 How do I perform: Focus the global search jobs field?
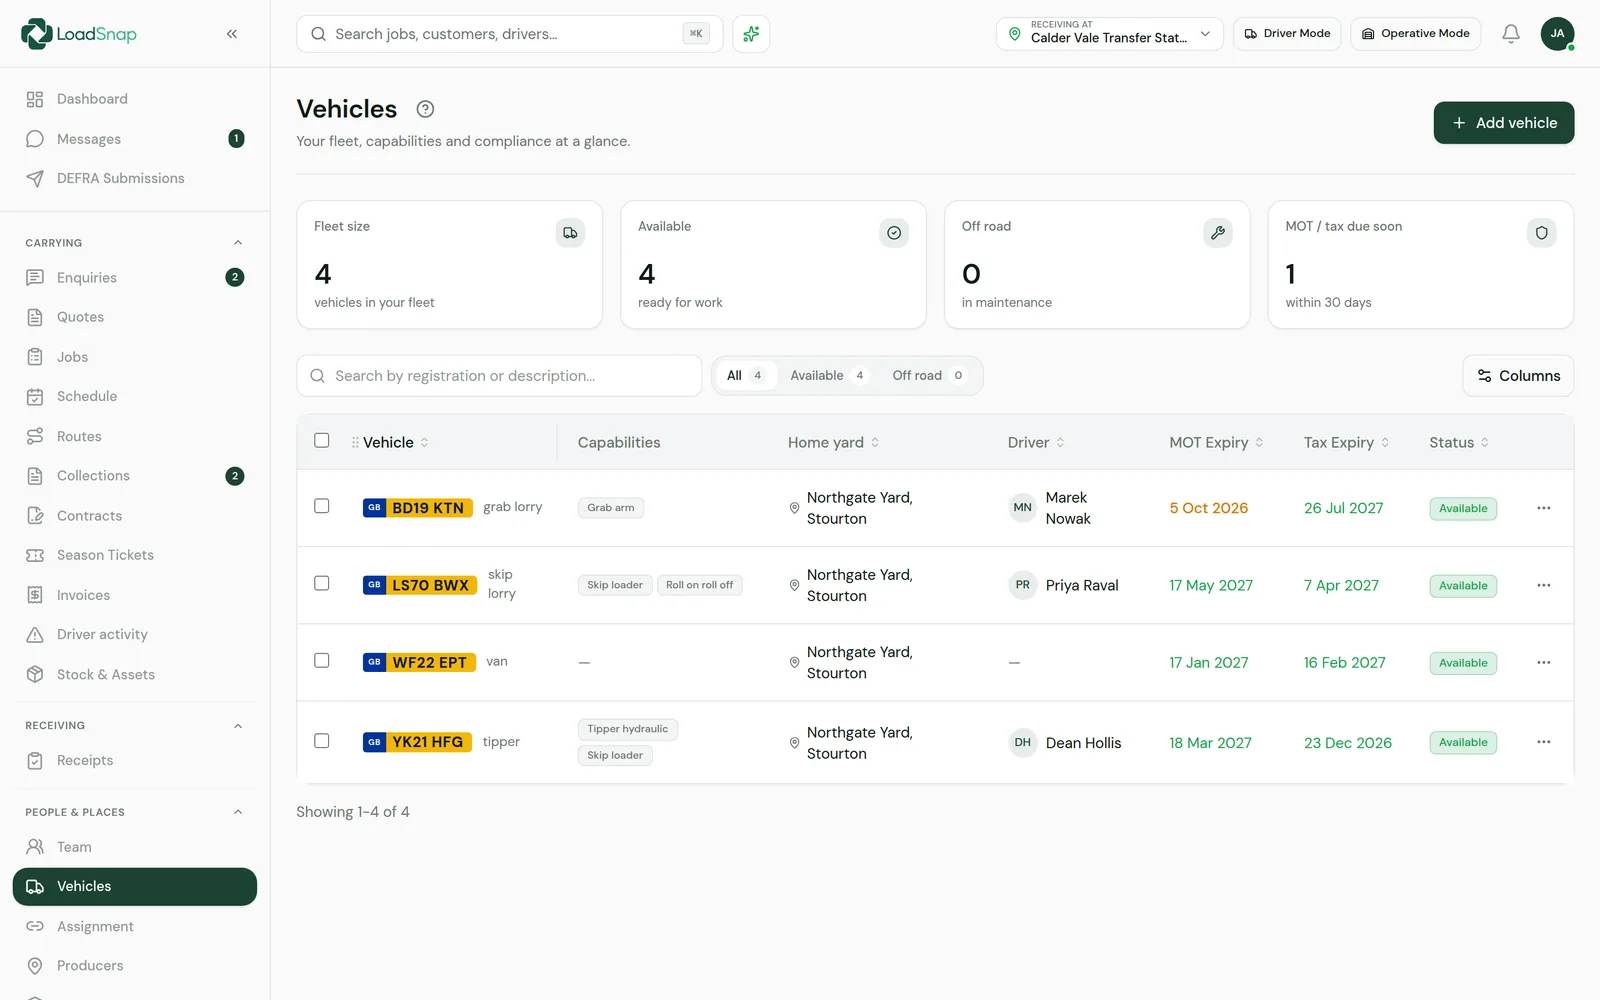pyautogui.click(x=509, y=34)
